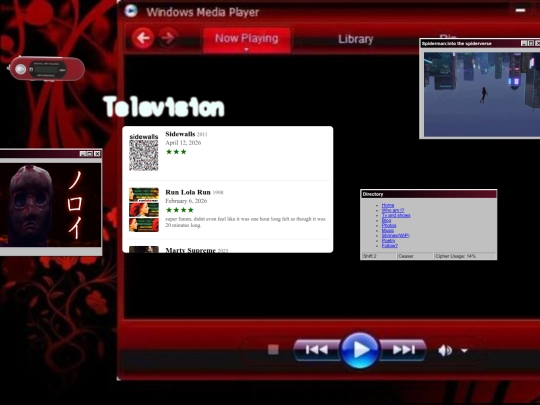540x405 pixels.
Task: Click the Run Lola Run review text
Action: 245,222
